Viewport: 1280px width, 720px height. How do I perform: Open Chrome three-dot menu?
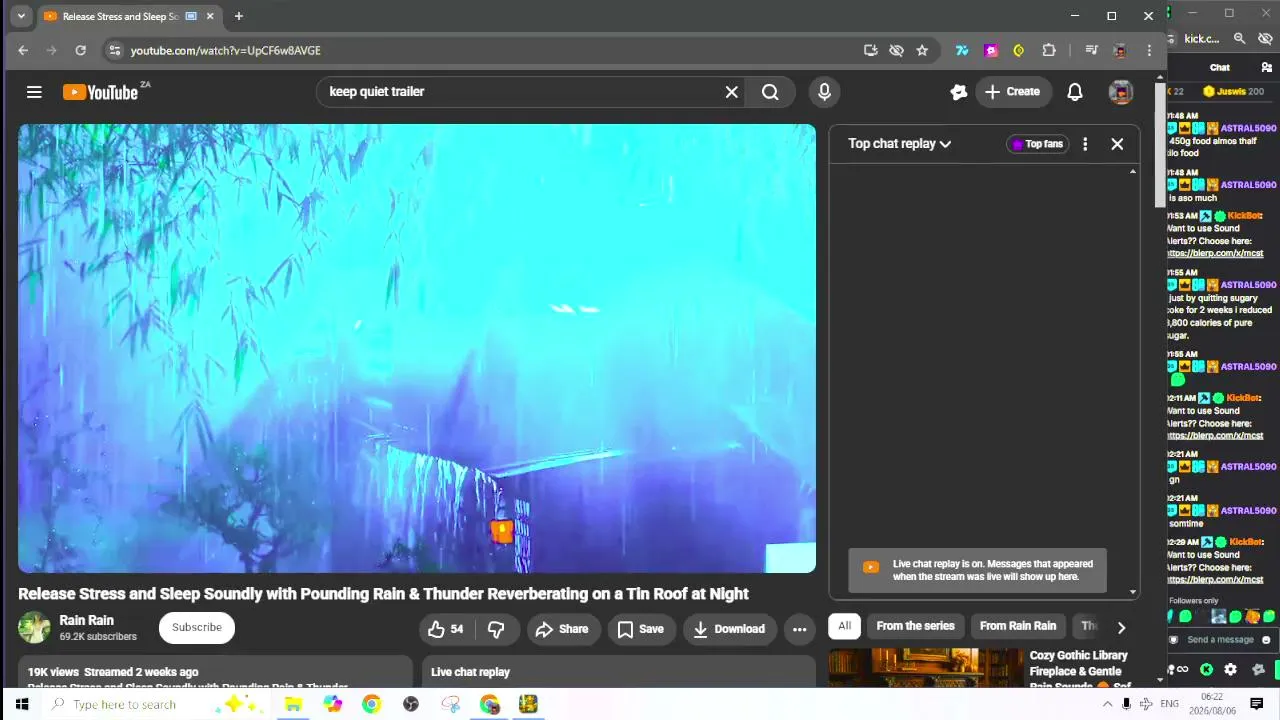(x=1149, y=50)
